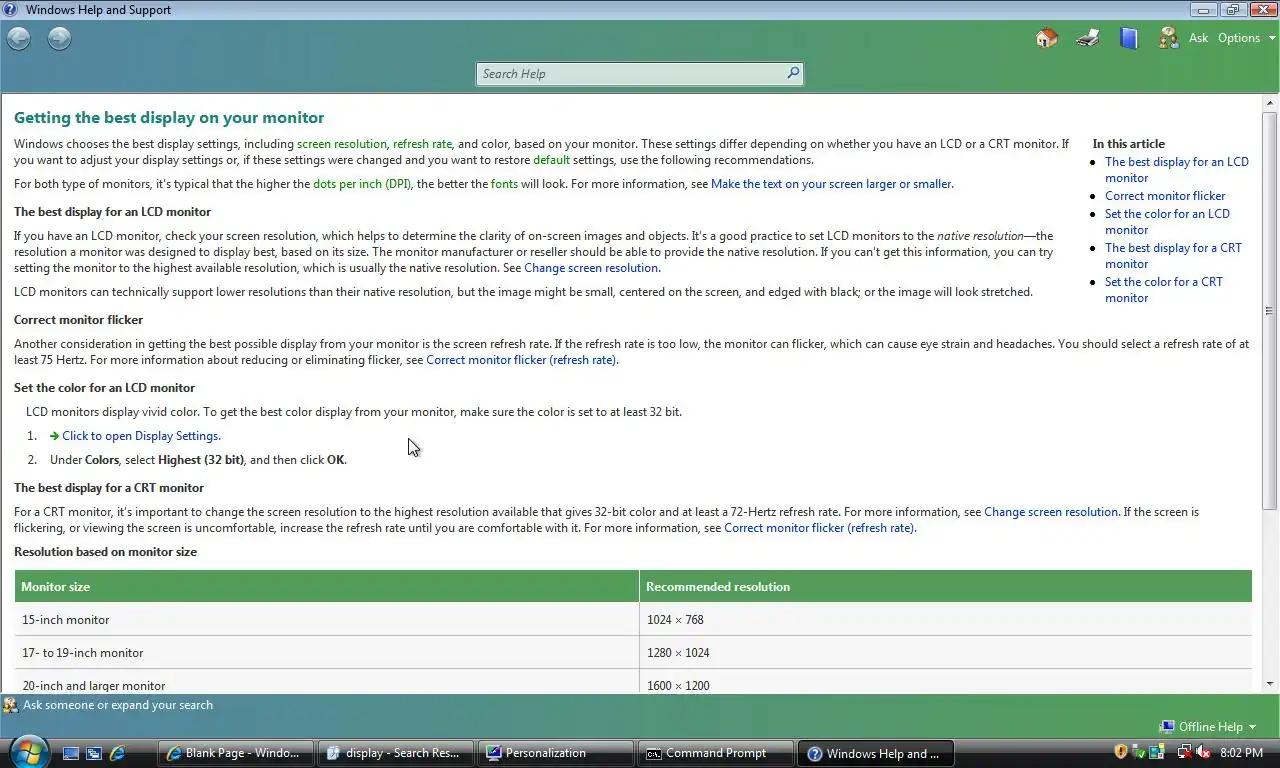Switch to Command Prompt taskbar window
The image size is (1280, 768).
coord(716,753)
